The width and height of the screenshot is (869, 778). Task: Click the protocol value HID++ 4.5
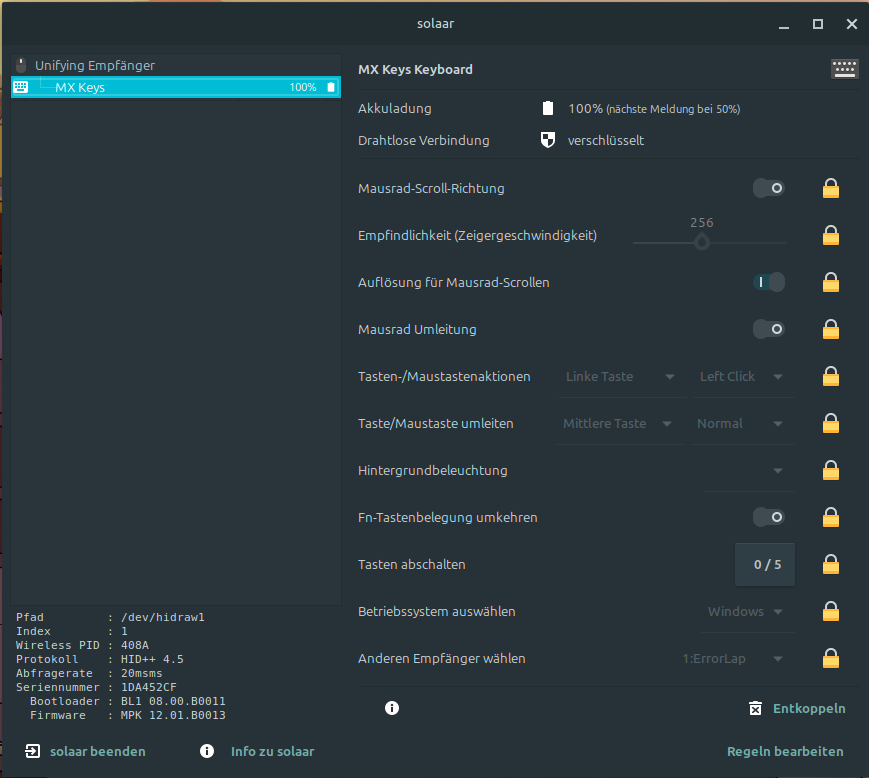coord(152,659)
